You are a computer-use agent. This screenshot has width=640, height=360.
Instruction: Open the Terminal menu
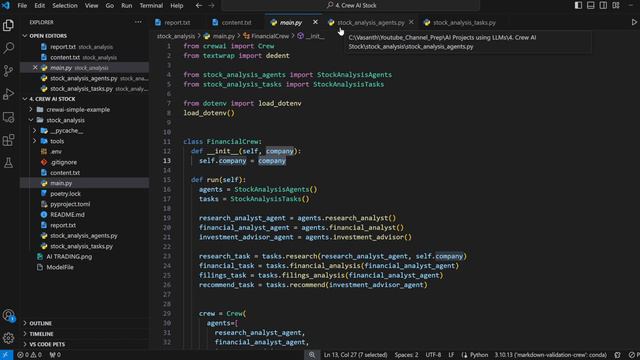click(151, 6)
